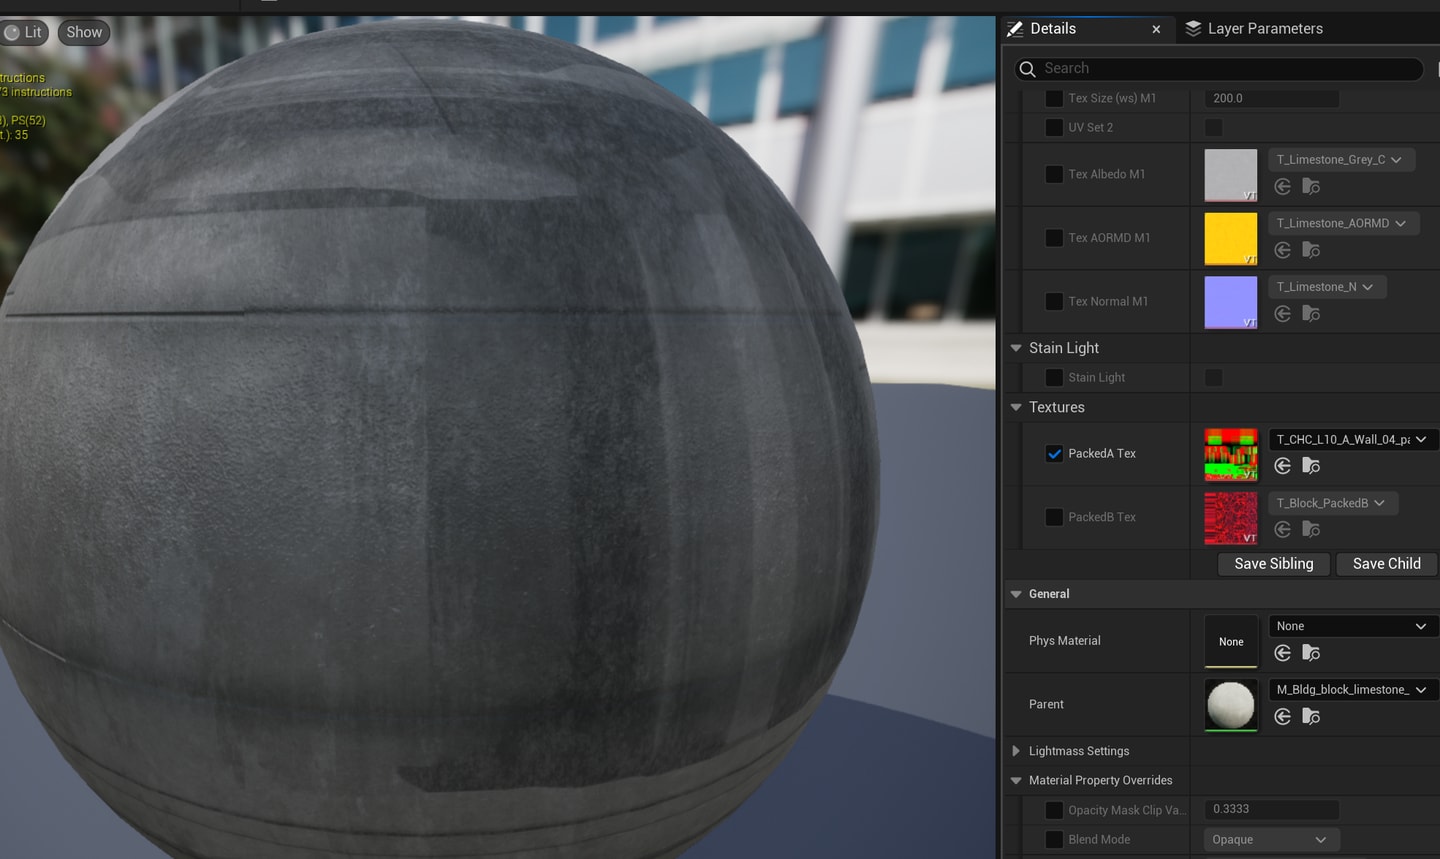The height and width of the screenshot is (859, 1440).
Task: Open the Phys Material None dropdown
Action: [1353, 626]
